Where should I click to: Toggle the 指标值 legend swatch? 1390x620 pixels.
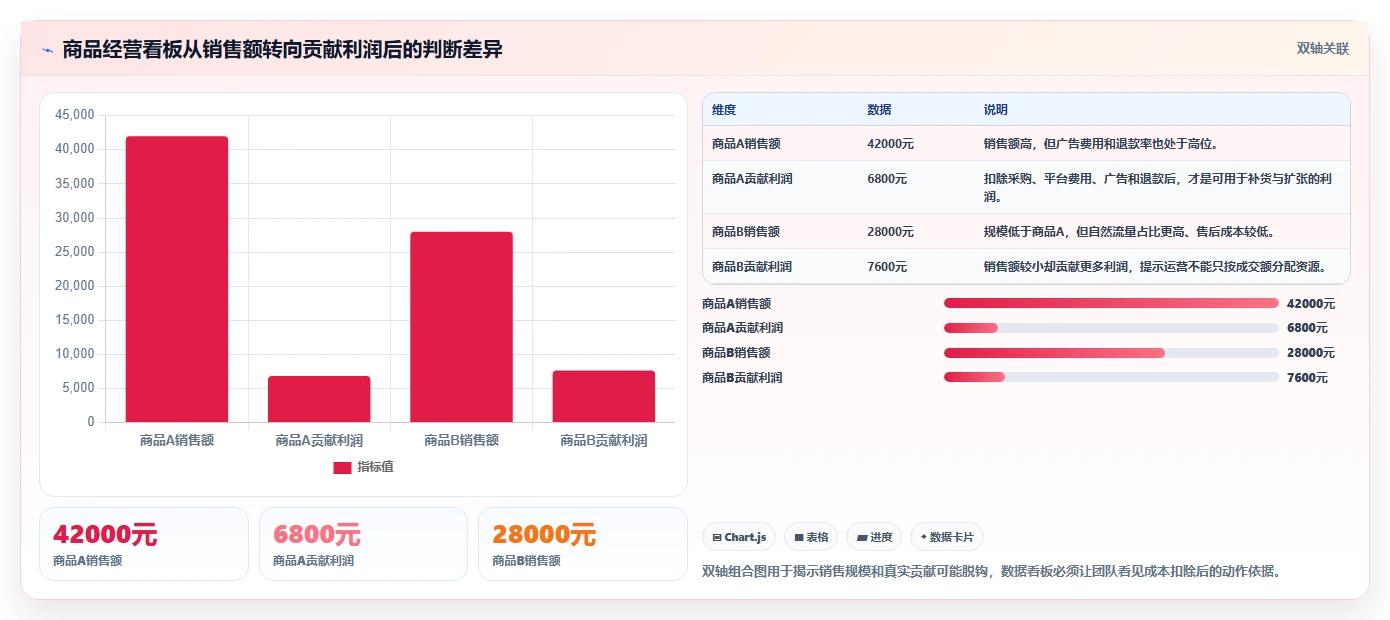pyautogui.click(x=342, y=468)
